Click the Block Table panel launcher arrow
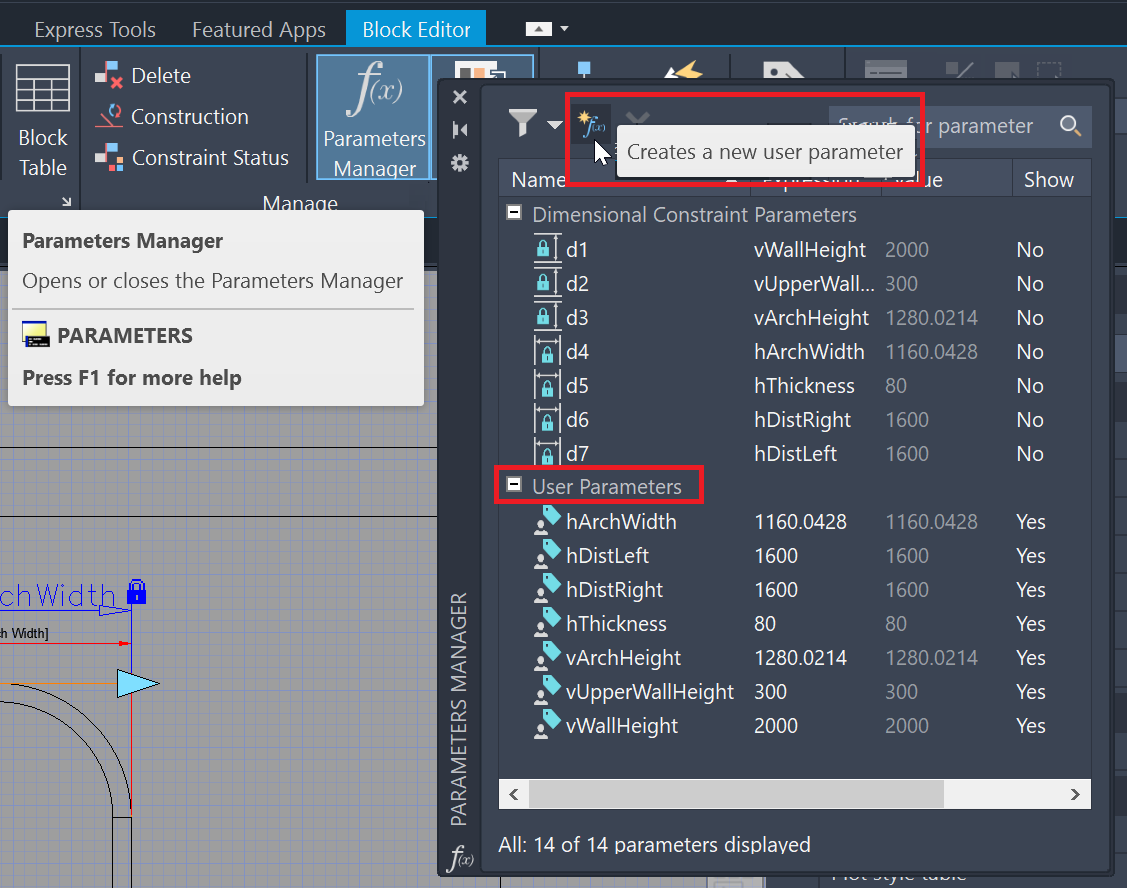Viewport: 1127px width, 888px height. (x=66, y=202)
